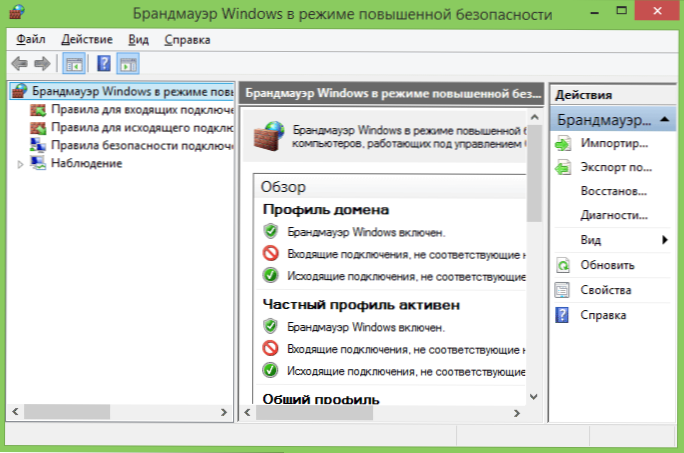Click Брандмауэр Windows включен under Частный профиль

[x=366, y=327]
